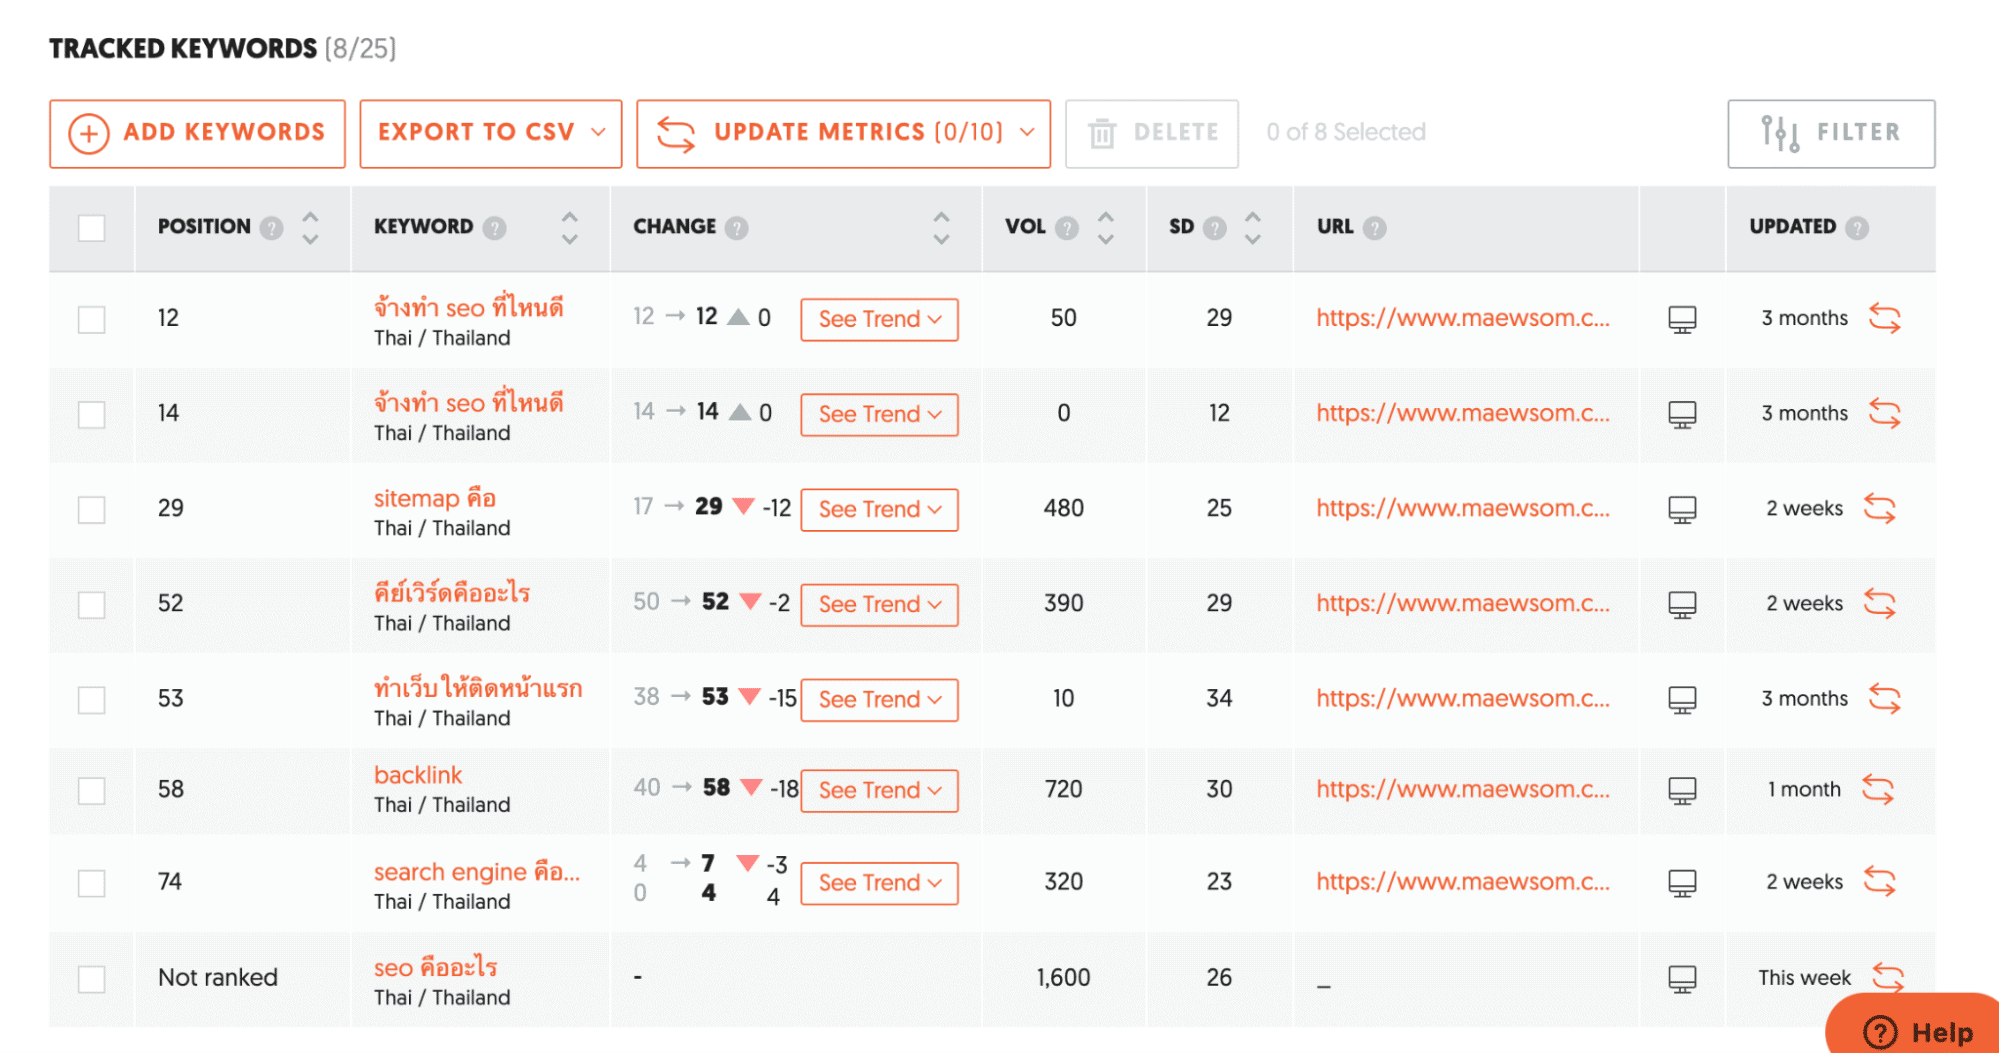Click the desktop SERP icon on the backlink row
1999x1054 pixels.
[1682, 789]
